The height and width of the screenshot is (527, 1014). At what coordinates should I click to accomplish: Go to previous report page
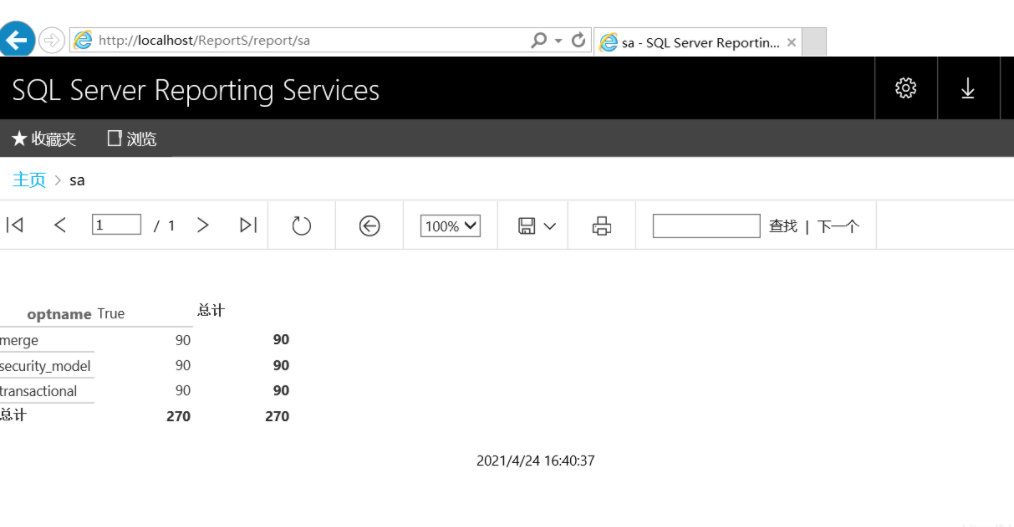click(x=59, y=225)
